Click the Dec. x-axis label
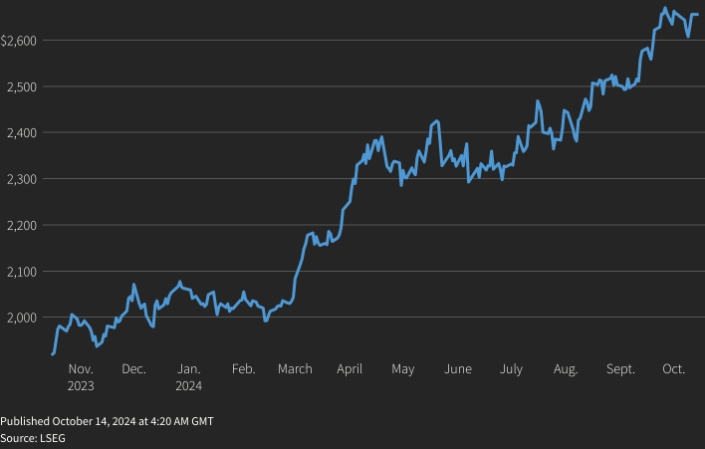 coord(134,369)
